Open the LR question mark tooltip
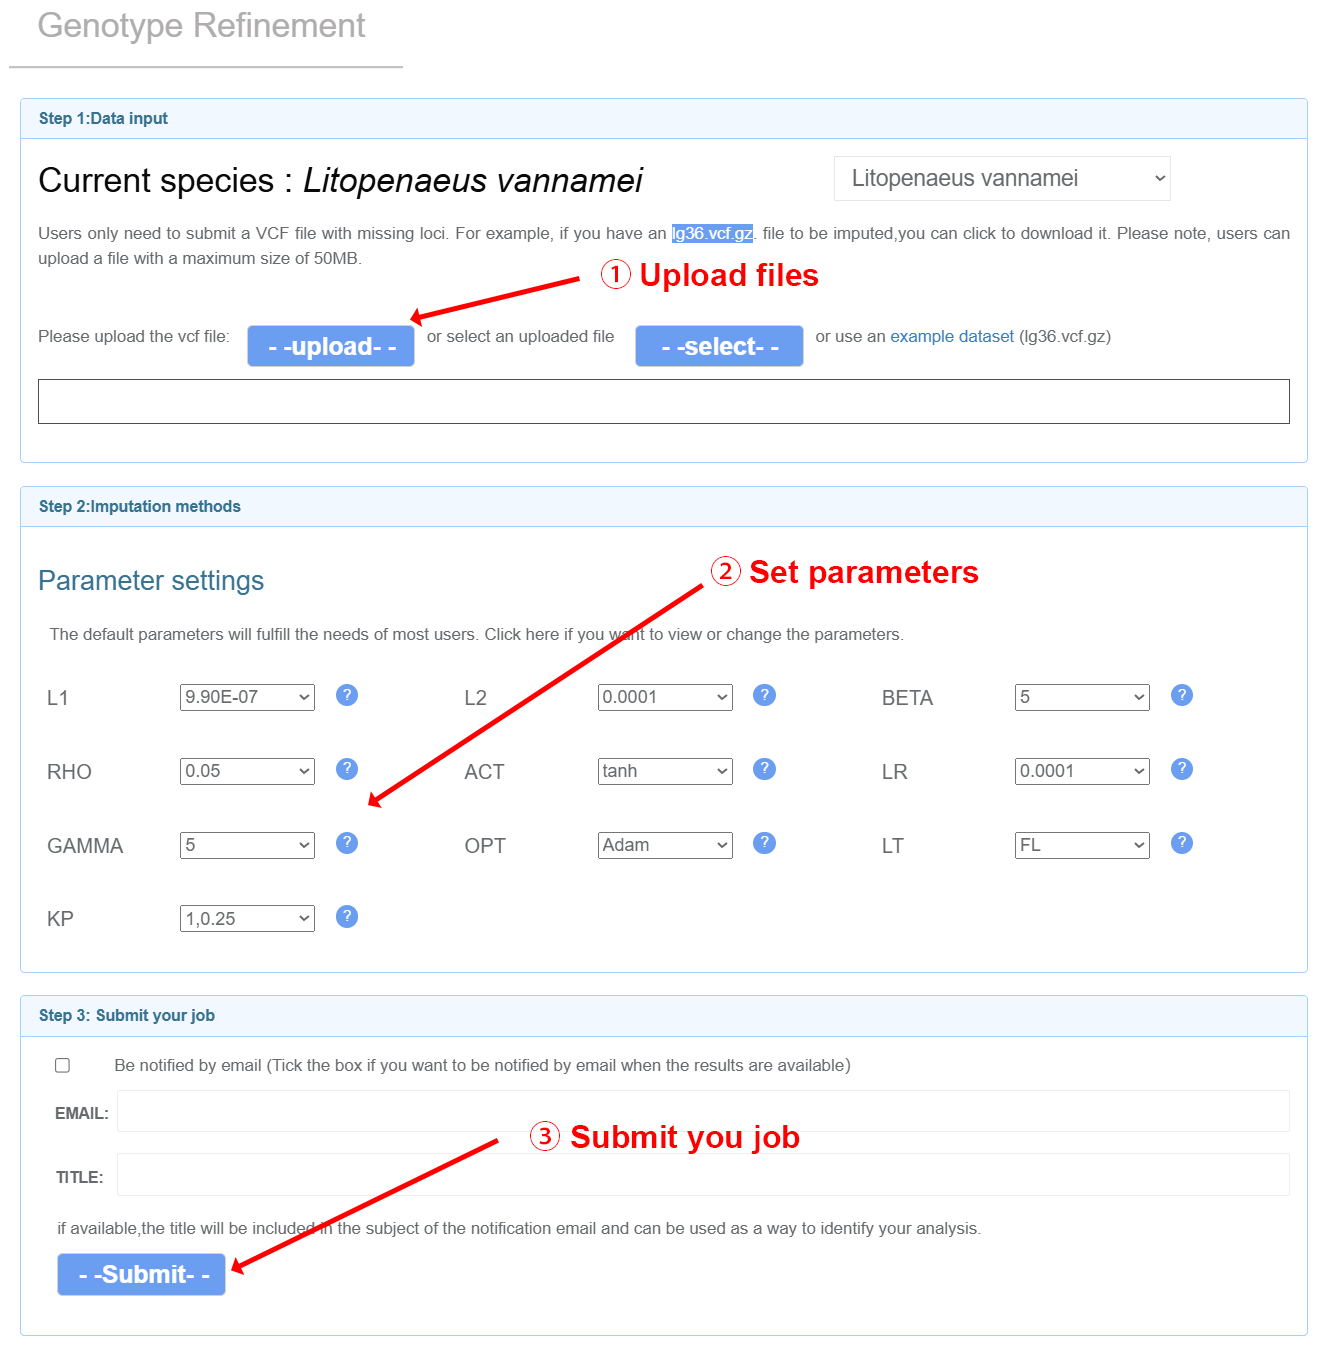Viewport: 1329px width, 1351px height. click(x=1182, y=769)
